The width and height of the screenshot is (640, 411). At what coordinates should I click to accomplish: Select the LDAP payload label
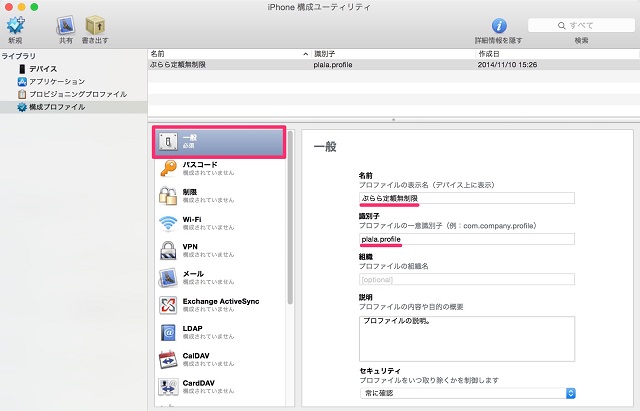[193, 329]
